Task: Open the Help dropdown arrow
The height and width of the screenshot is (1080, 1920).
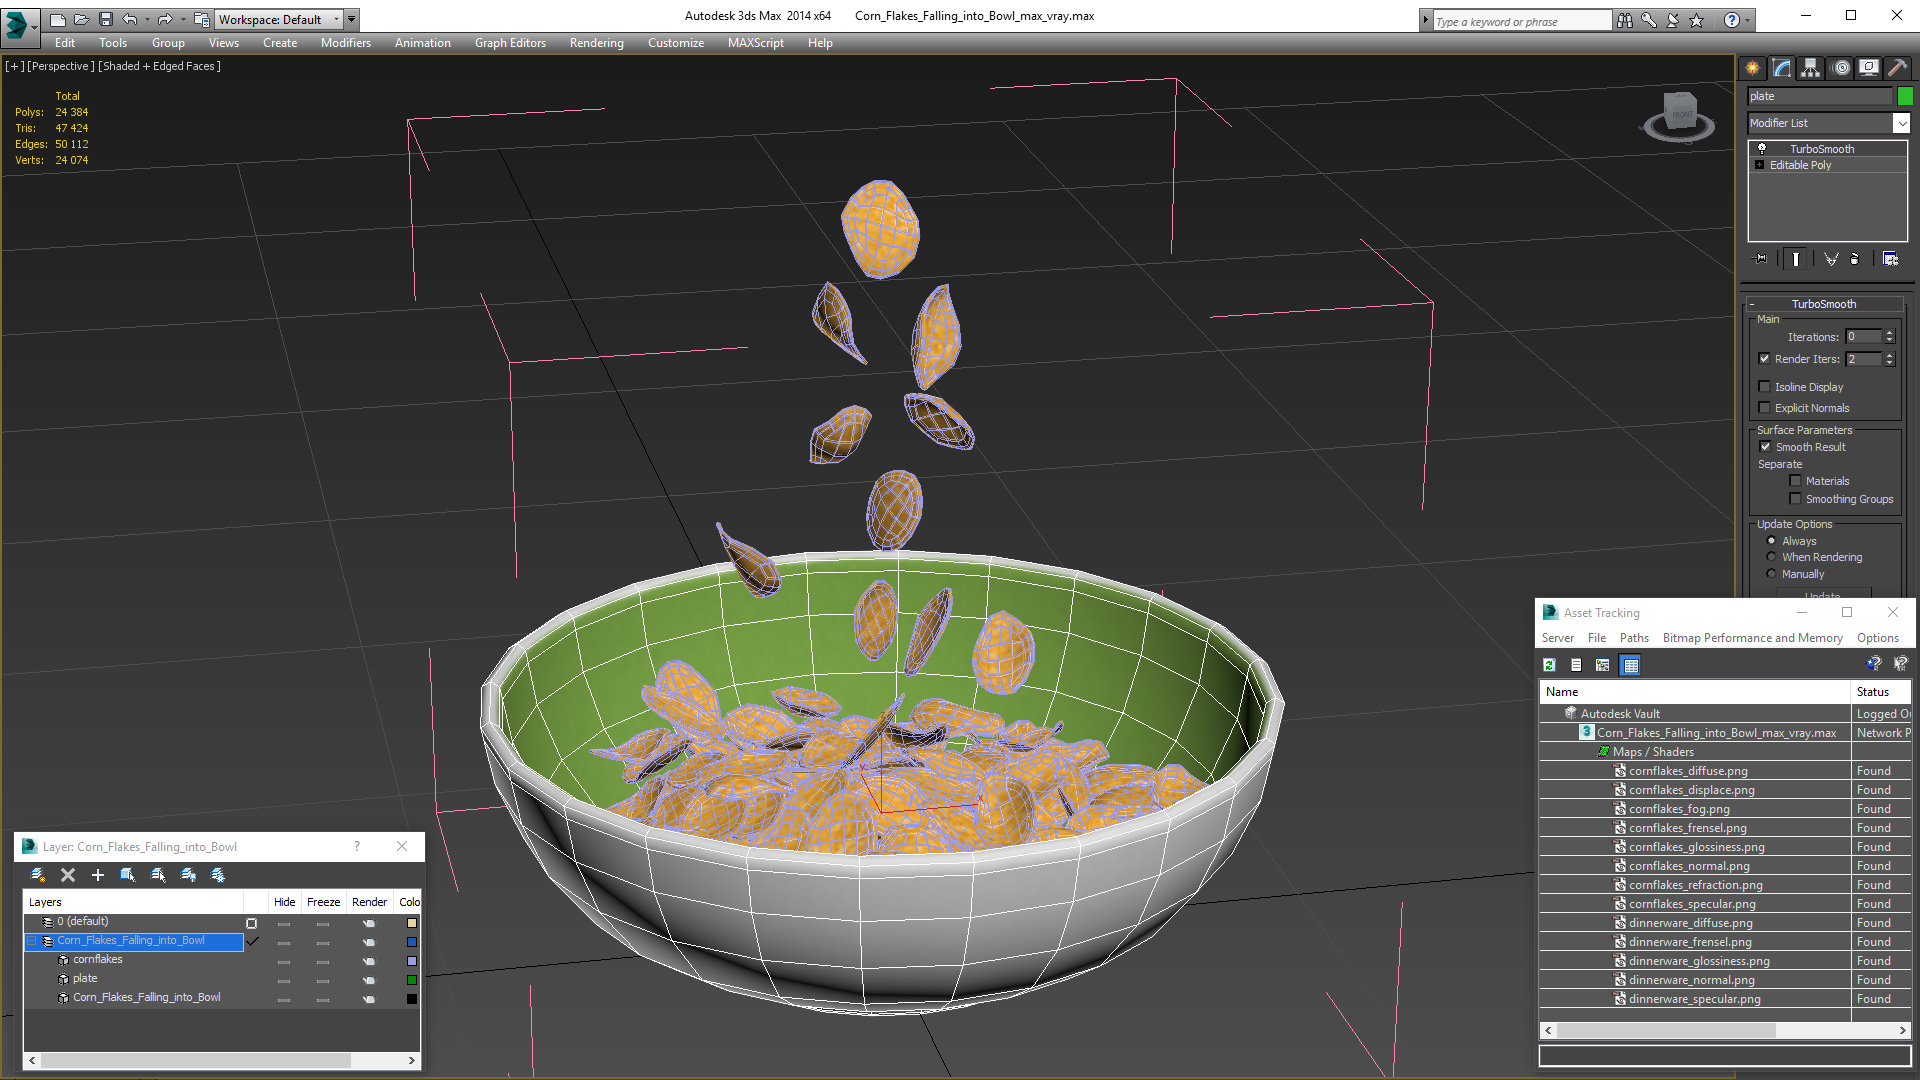Action: click(x=1748, y=20)
